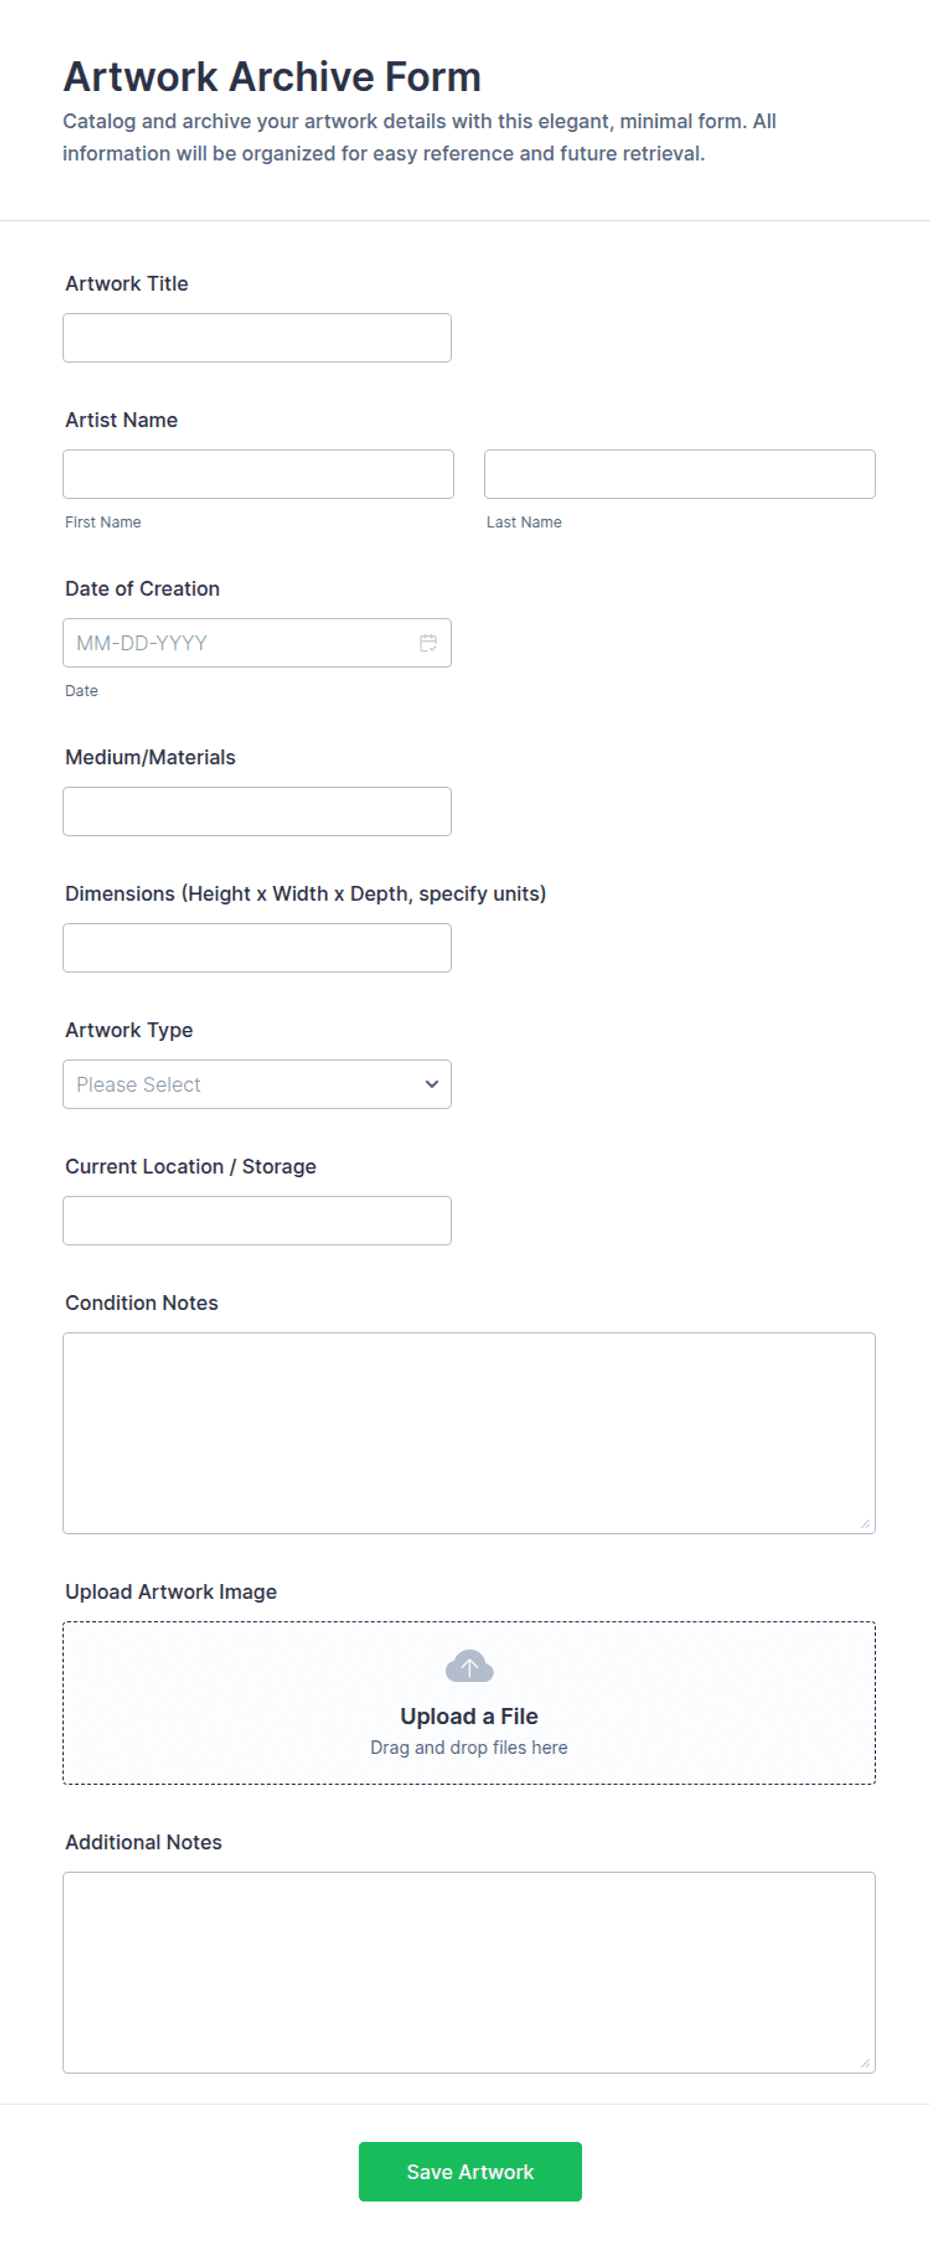Focus the Medium/Materials text field
The image size is (930, 2251).
(x=257, y=811)
